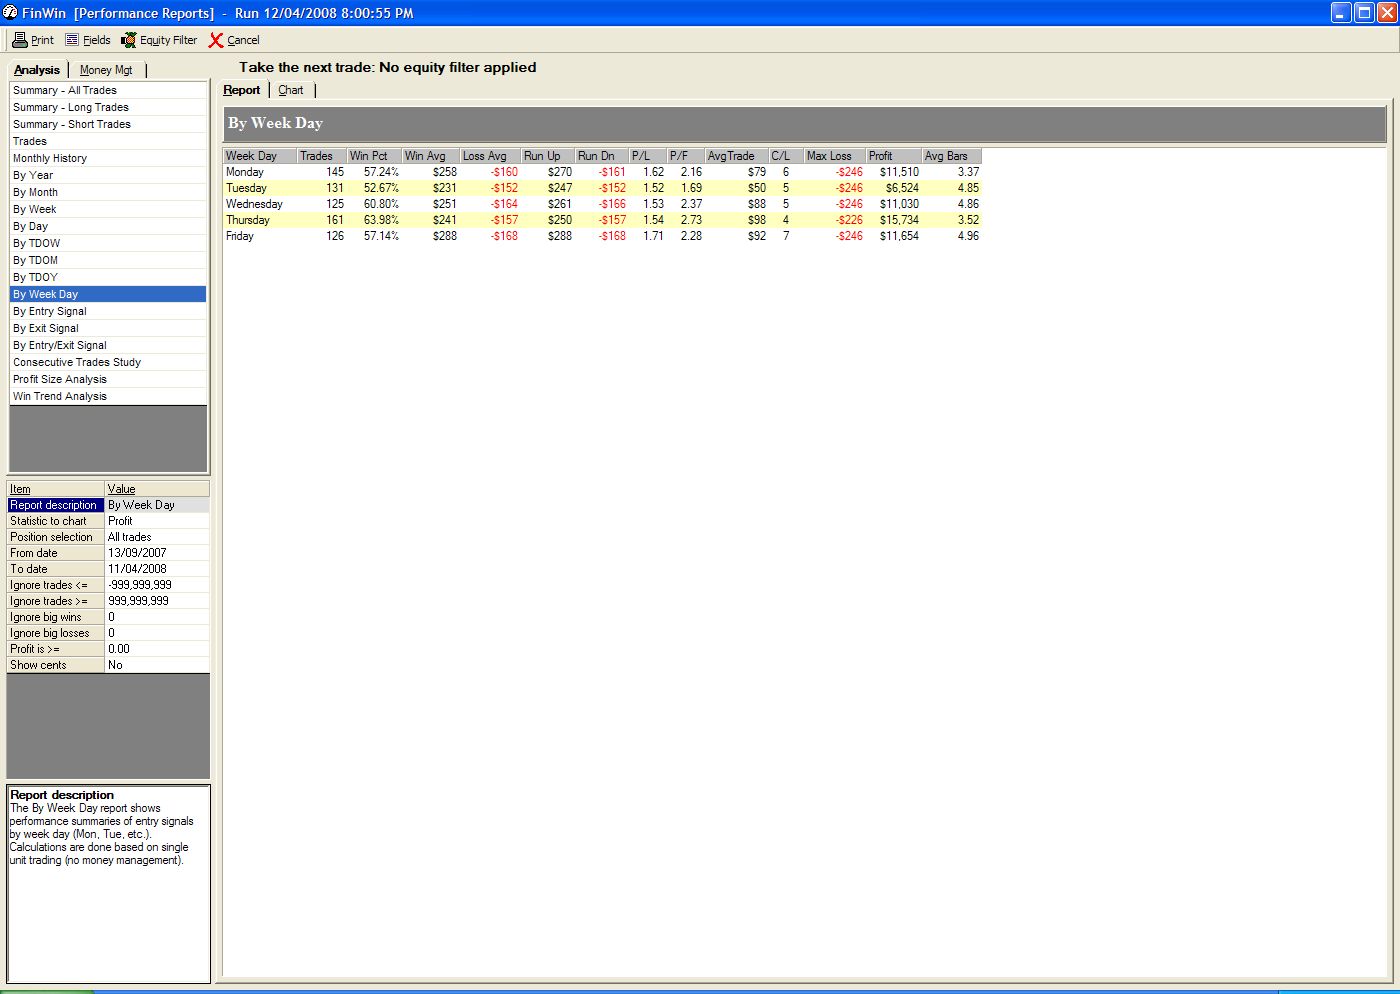Click the Ignore trades >= value field
The width and height of the screenshot is (1400, 994).
pos(157,601)
